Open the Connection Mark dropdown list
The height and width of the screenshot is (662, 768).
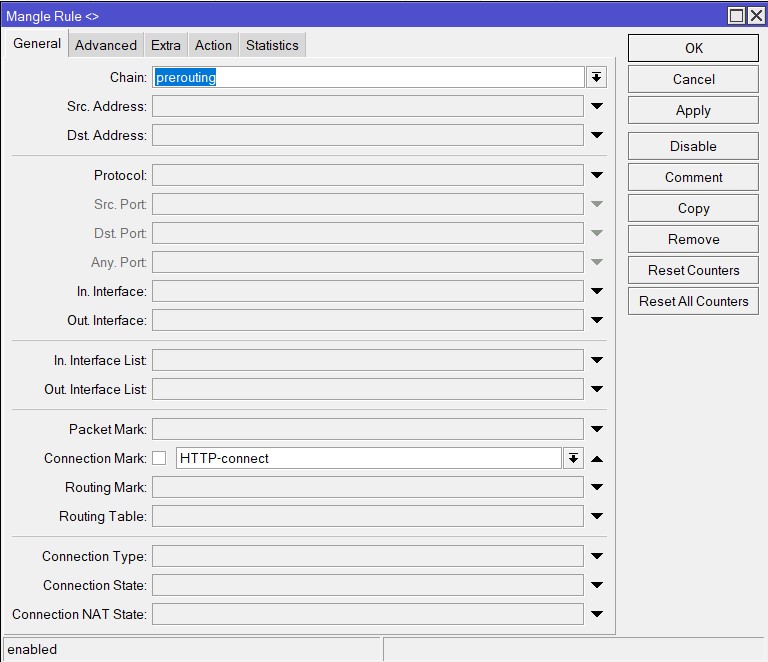click(573, 458)
